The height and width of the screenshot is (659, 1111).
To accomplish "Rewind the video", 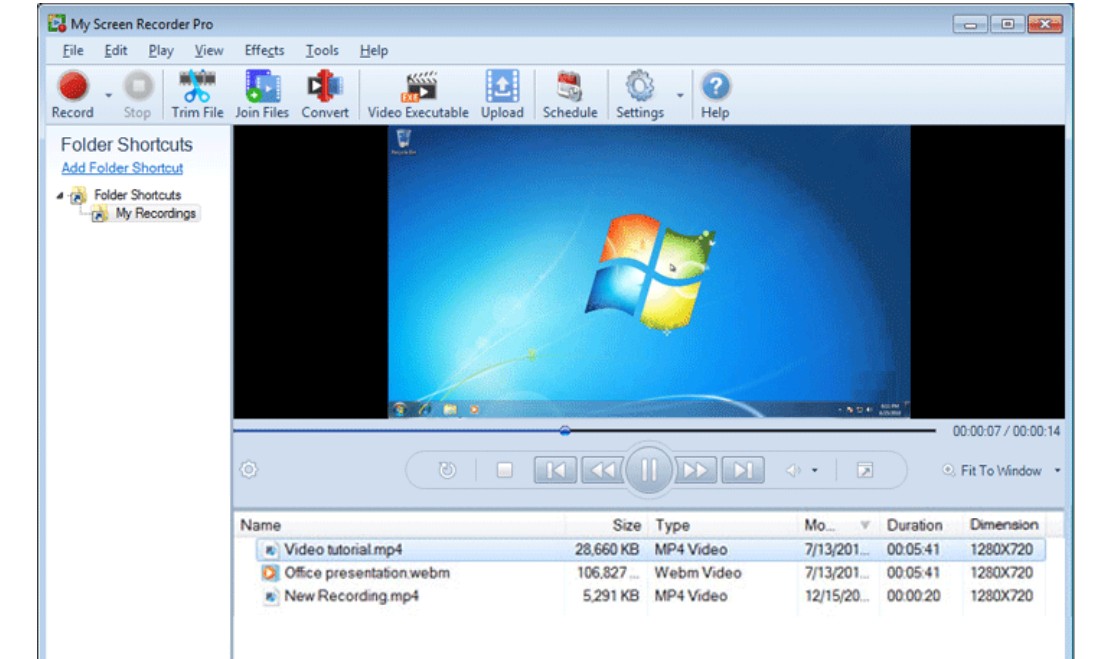I will click(602, 470).
